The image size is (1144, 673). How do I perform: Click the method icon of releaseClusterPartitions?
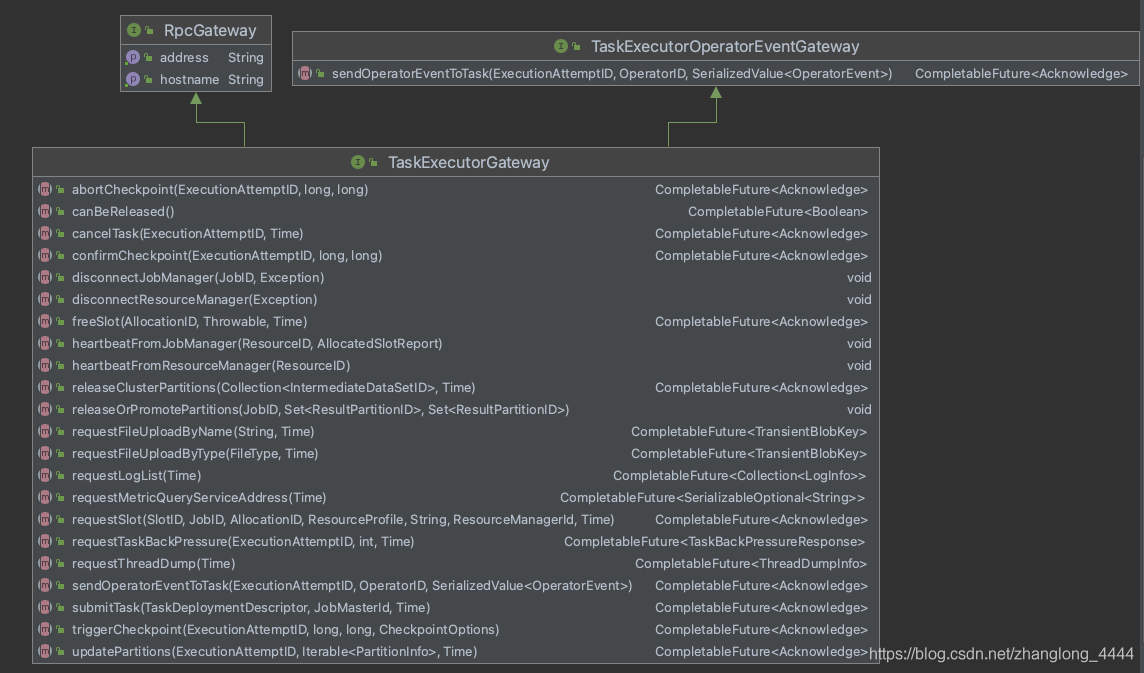click(45, 387)
